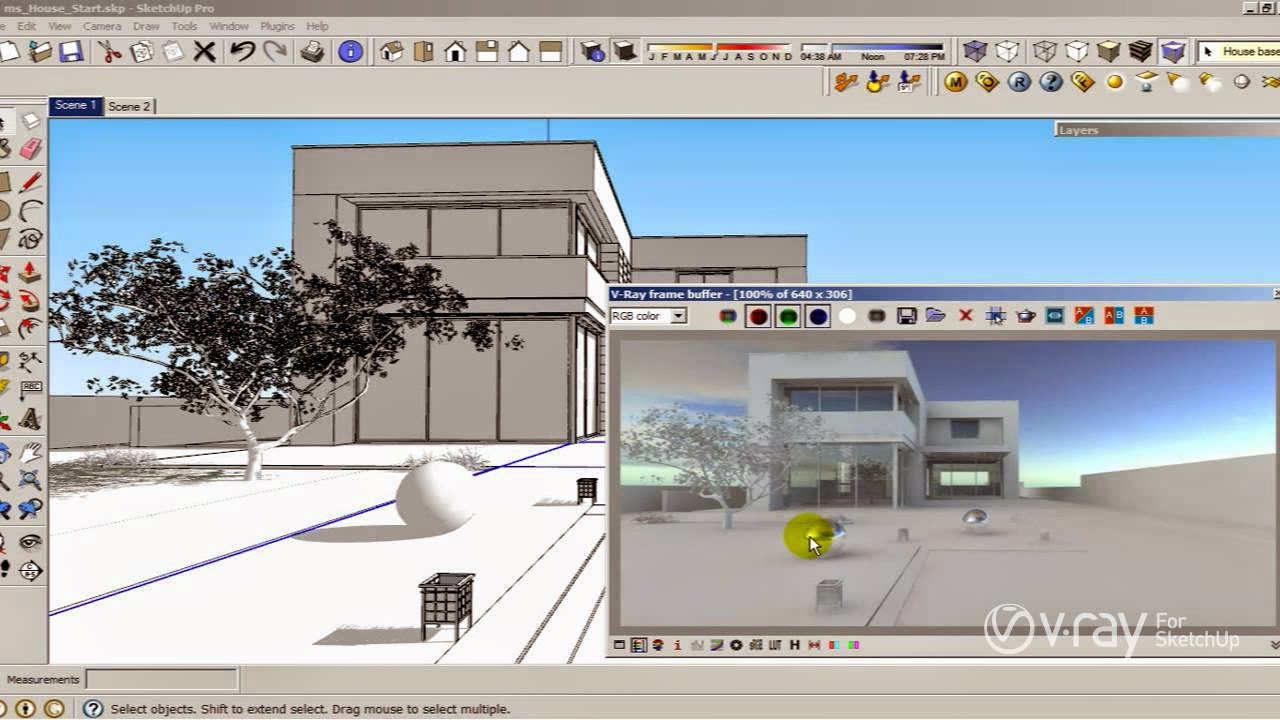Toggle Monochrome face style cube

coord(1173,51)
